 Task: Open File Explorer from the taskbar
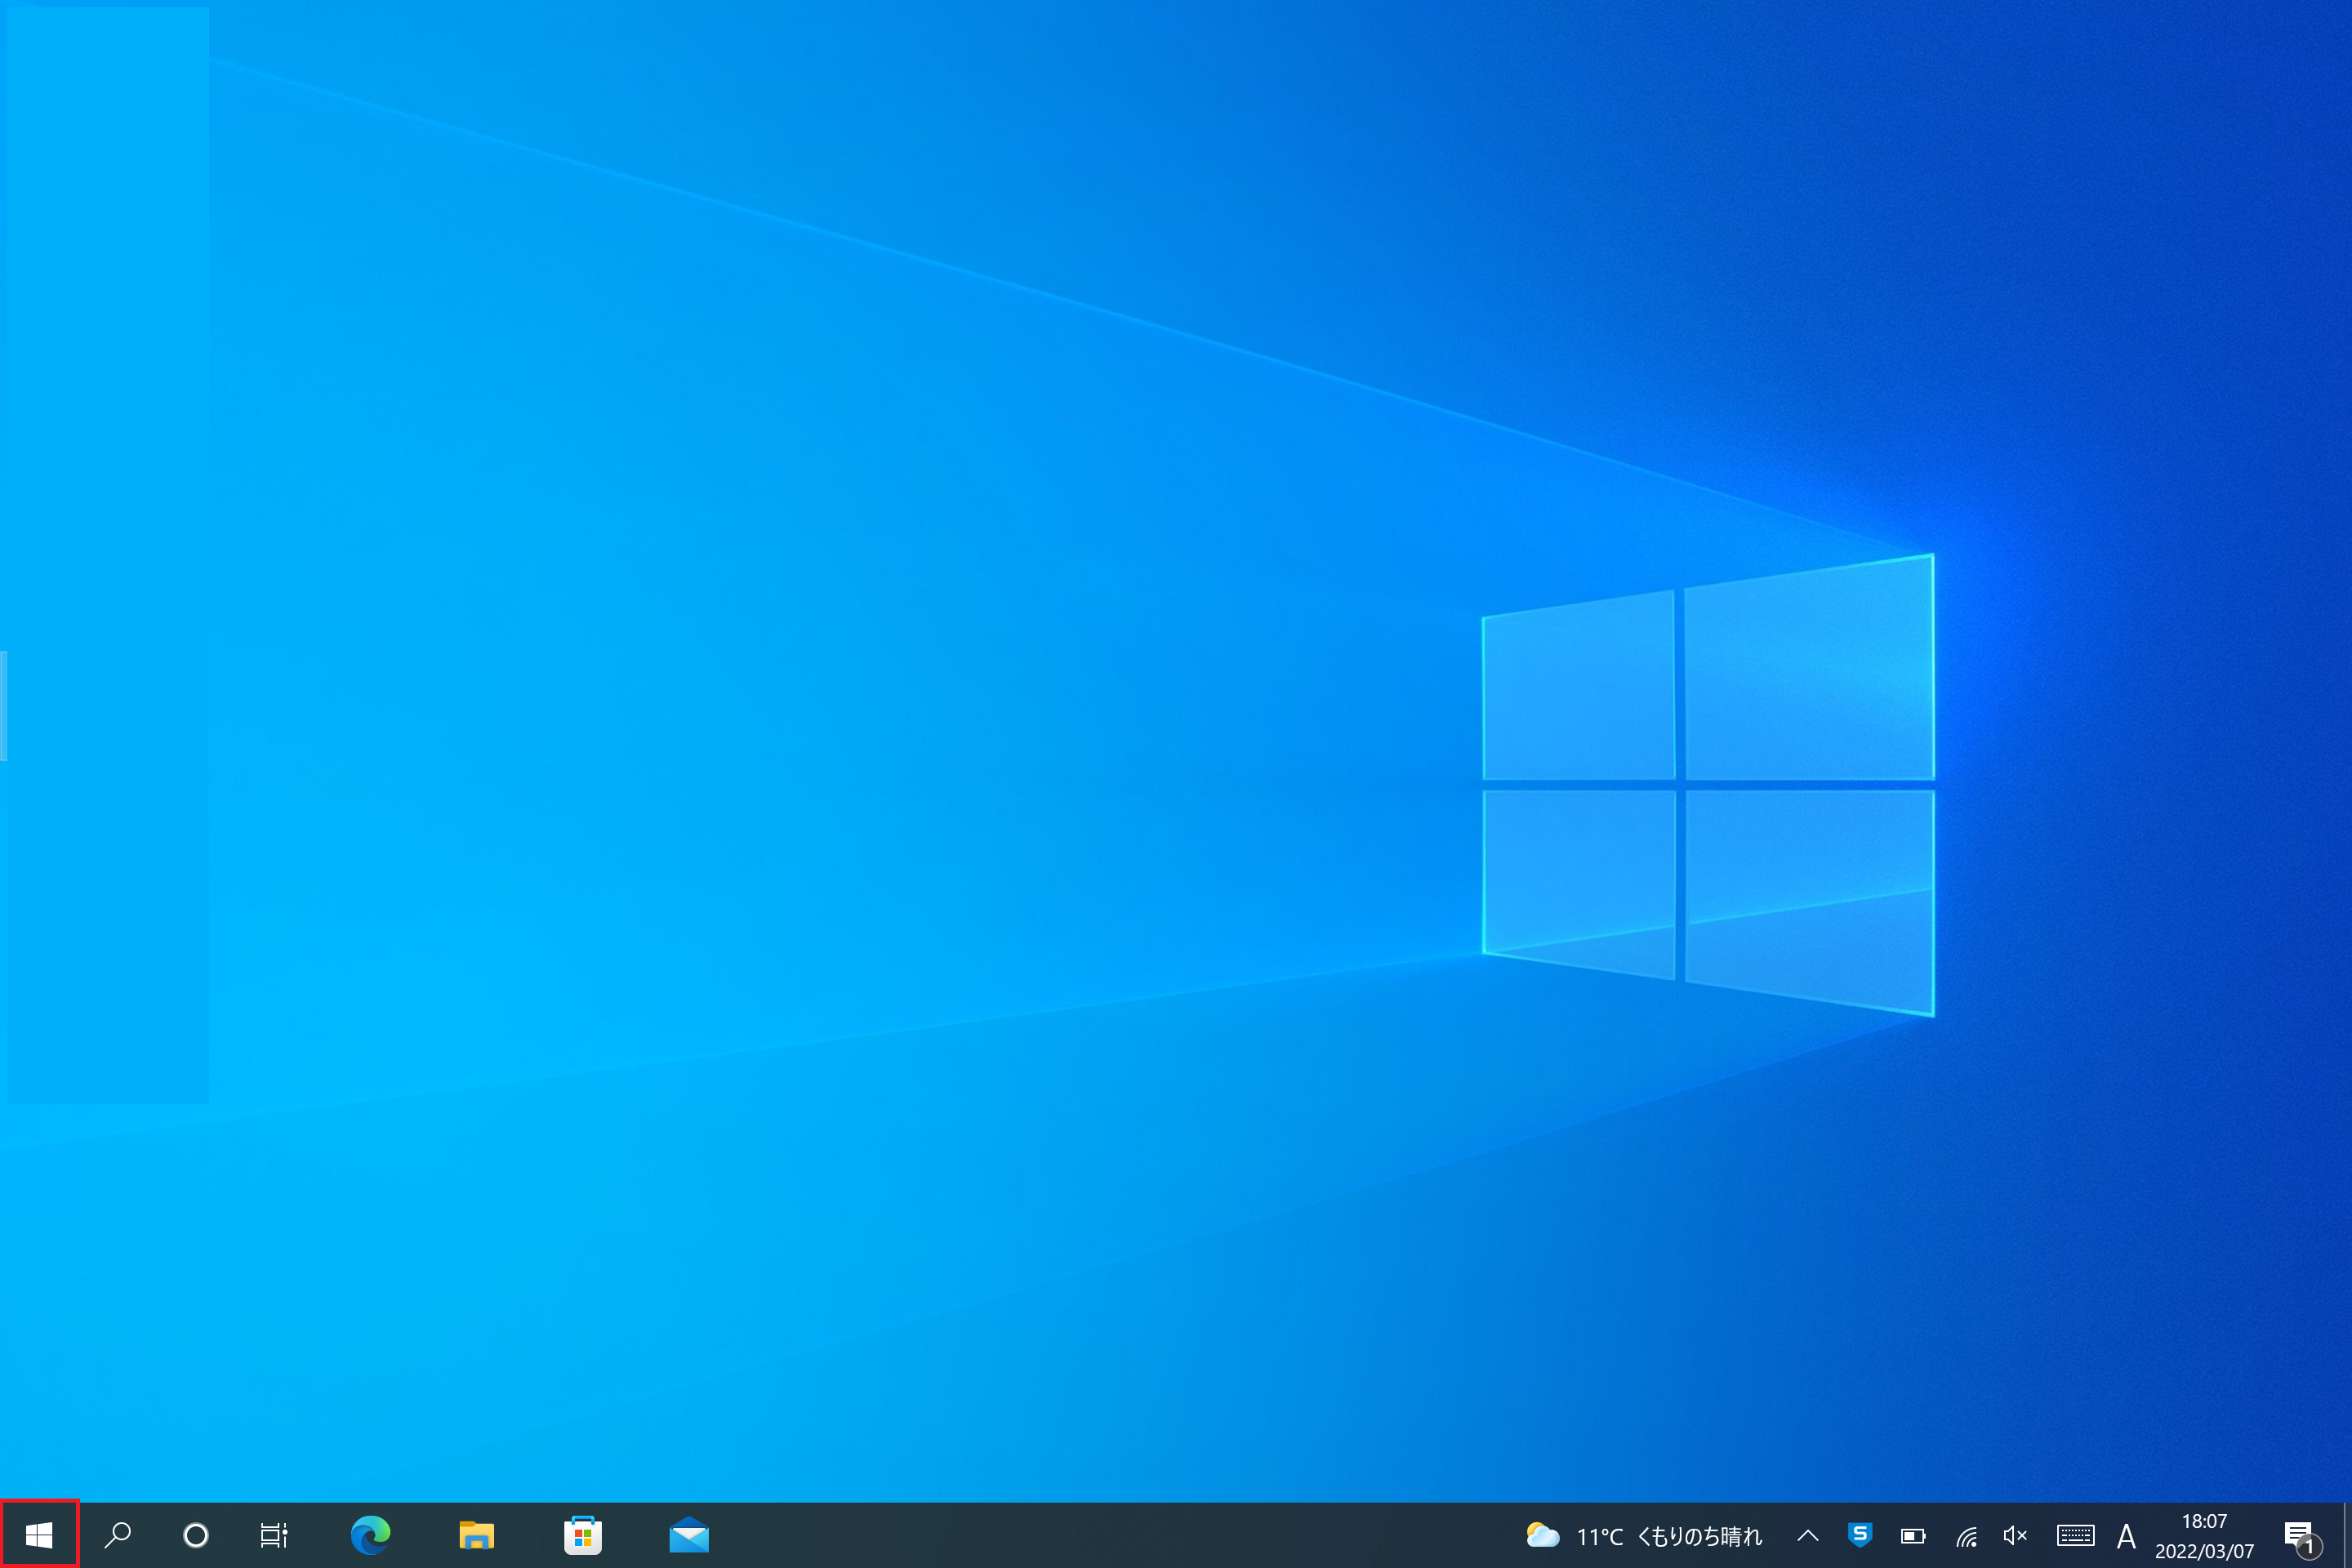pos(476,1534)
